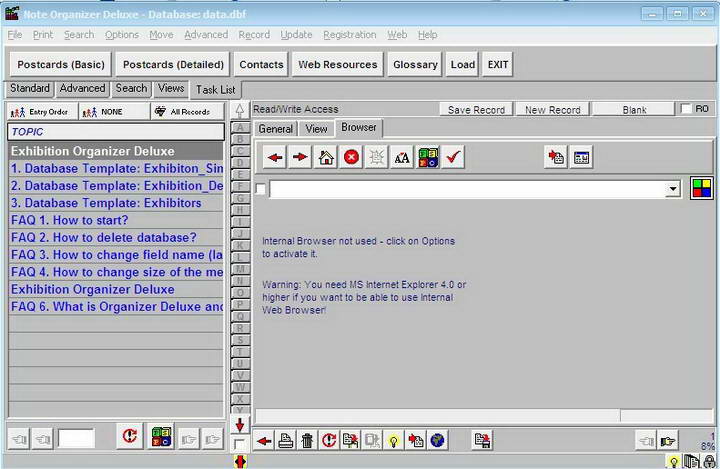
Task: Open the NONE secondary sort selector
Action: [114, 112]
